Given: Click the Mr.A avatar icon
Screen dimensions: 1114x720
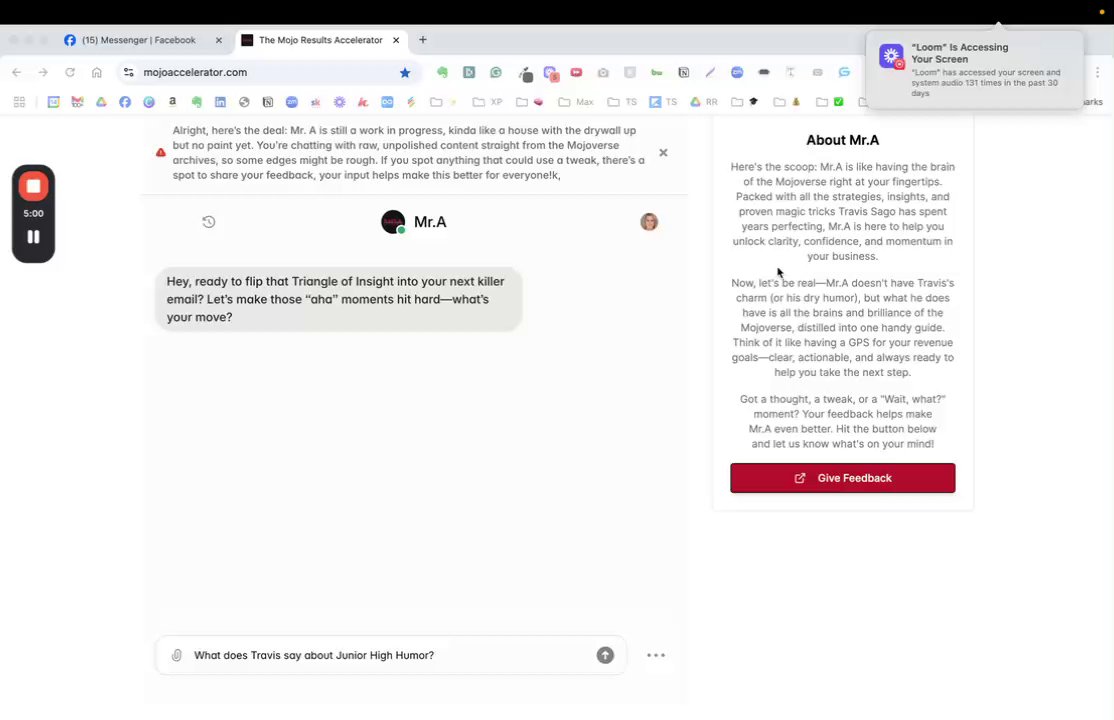Looking at the screenshot, I should click(x=393, y=222).
